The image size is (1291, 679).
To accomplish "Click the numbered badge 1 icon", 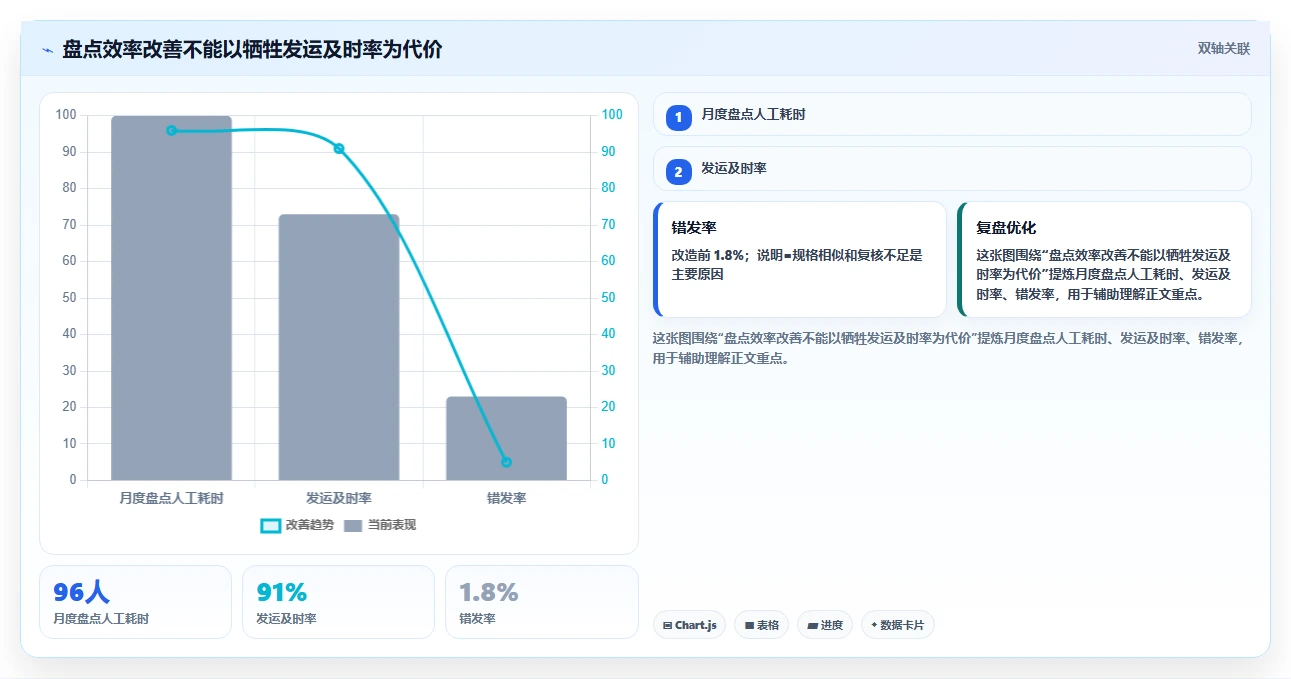I will (x=679, y=116).
